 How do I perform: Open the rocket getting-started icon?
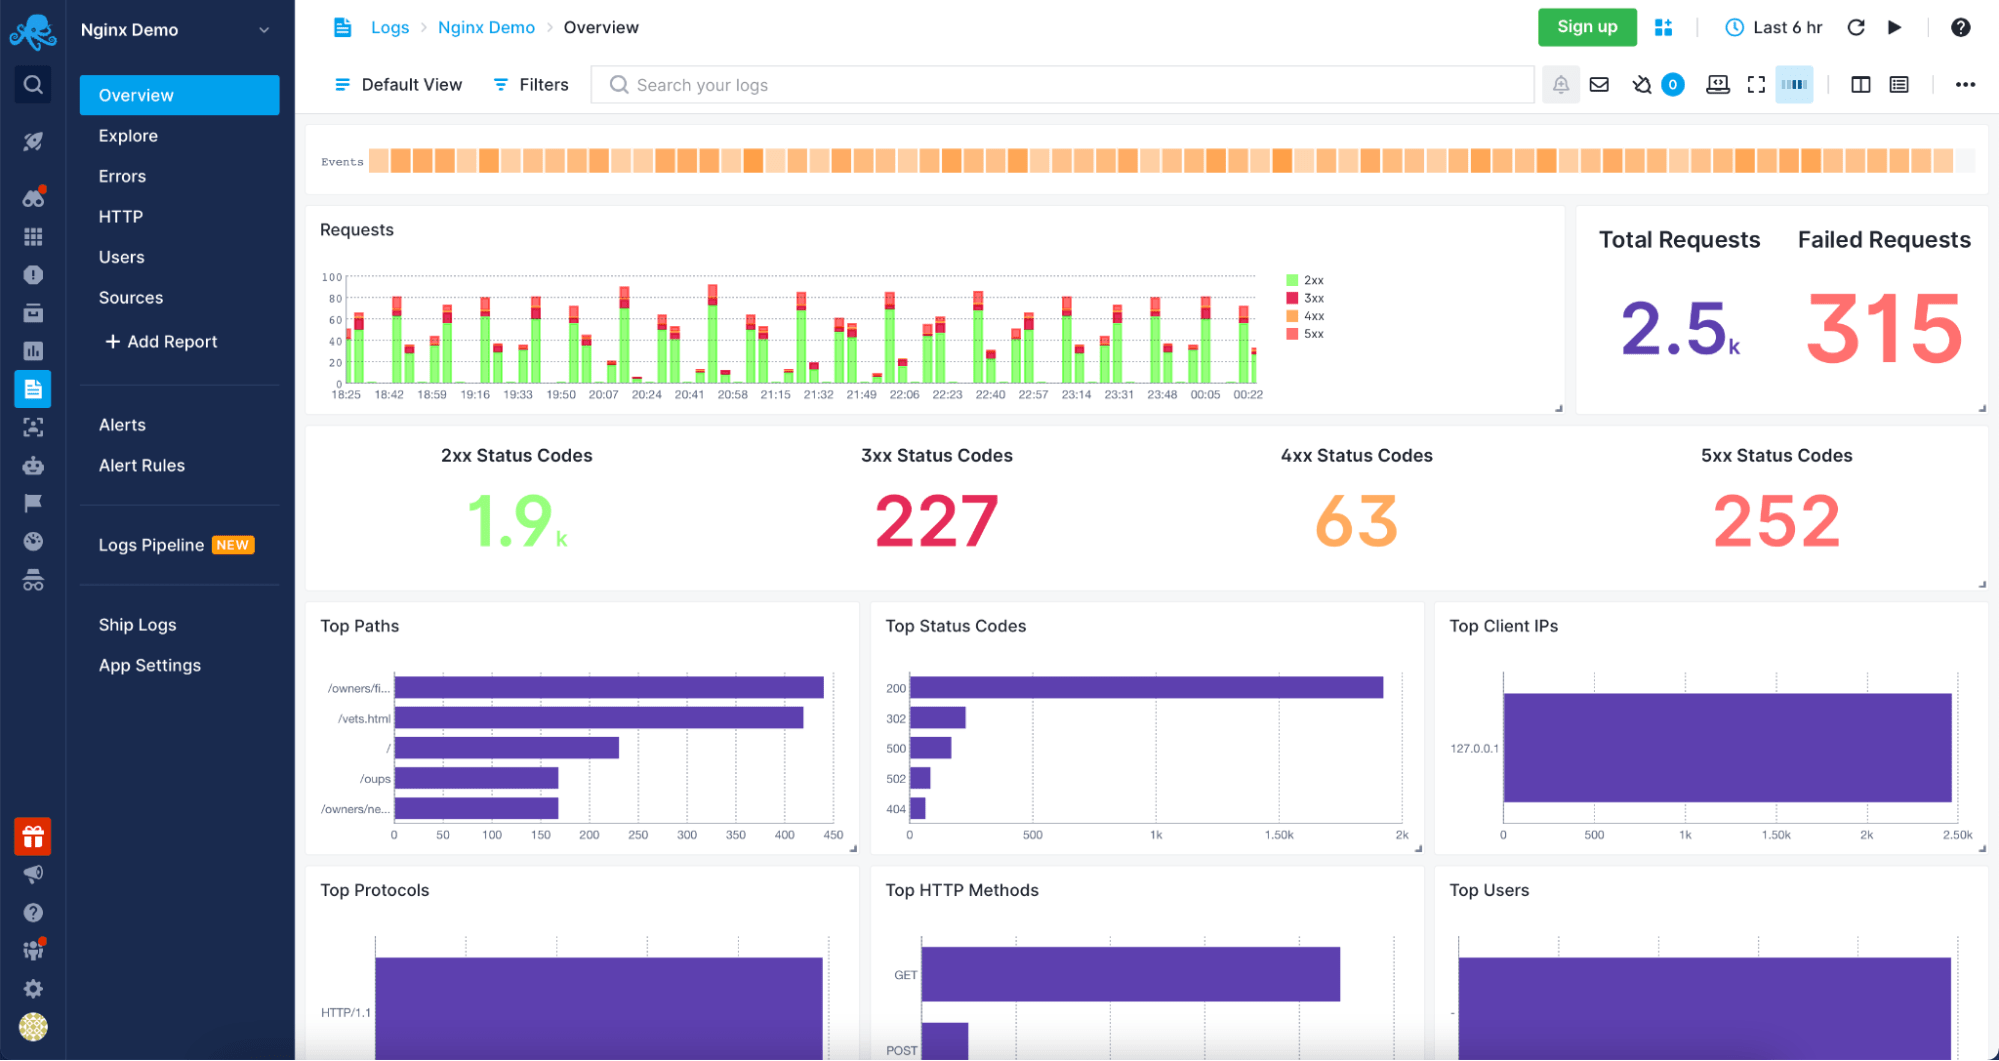(33, 141)
